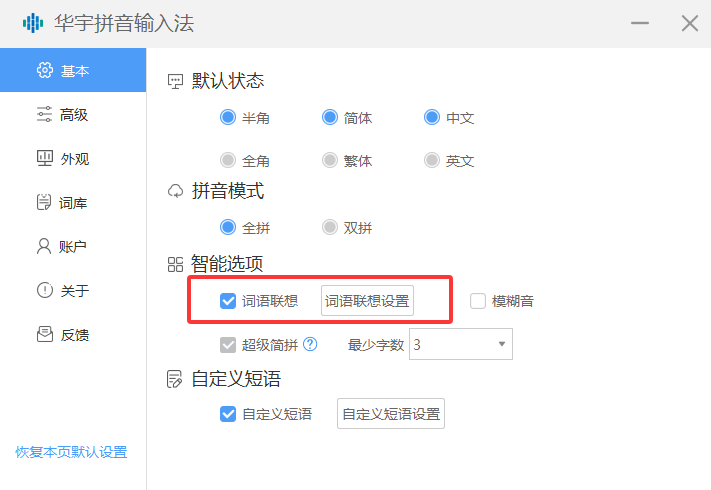The width and height of the screenshot is (711, 490).
Task: Switch to the 高级 tab
Action: (73, 115)
